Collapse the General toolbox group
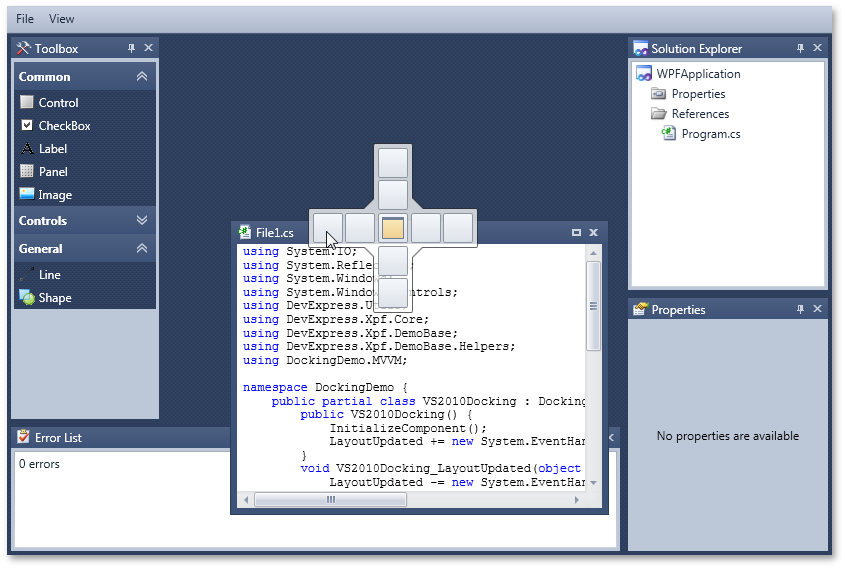845x569 pixels. pyautogui.click(x=142, y=249)
